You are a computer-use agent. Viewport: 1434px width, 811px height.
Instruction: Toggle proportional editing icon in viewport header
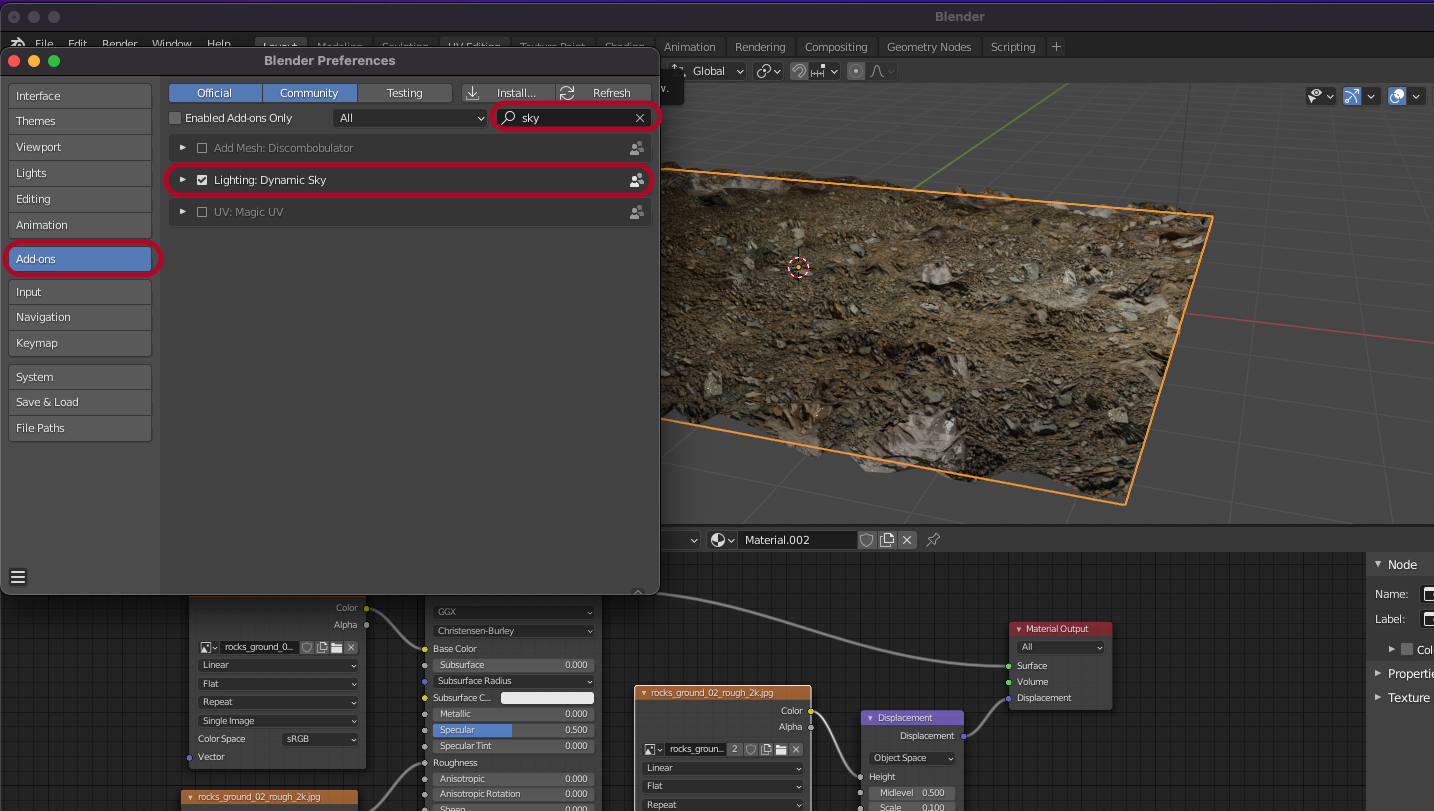click(x=856, y=71)
